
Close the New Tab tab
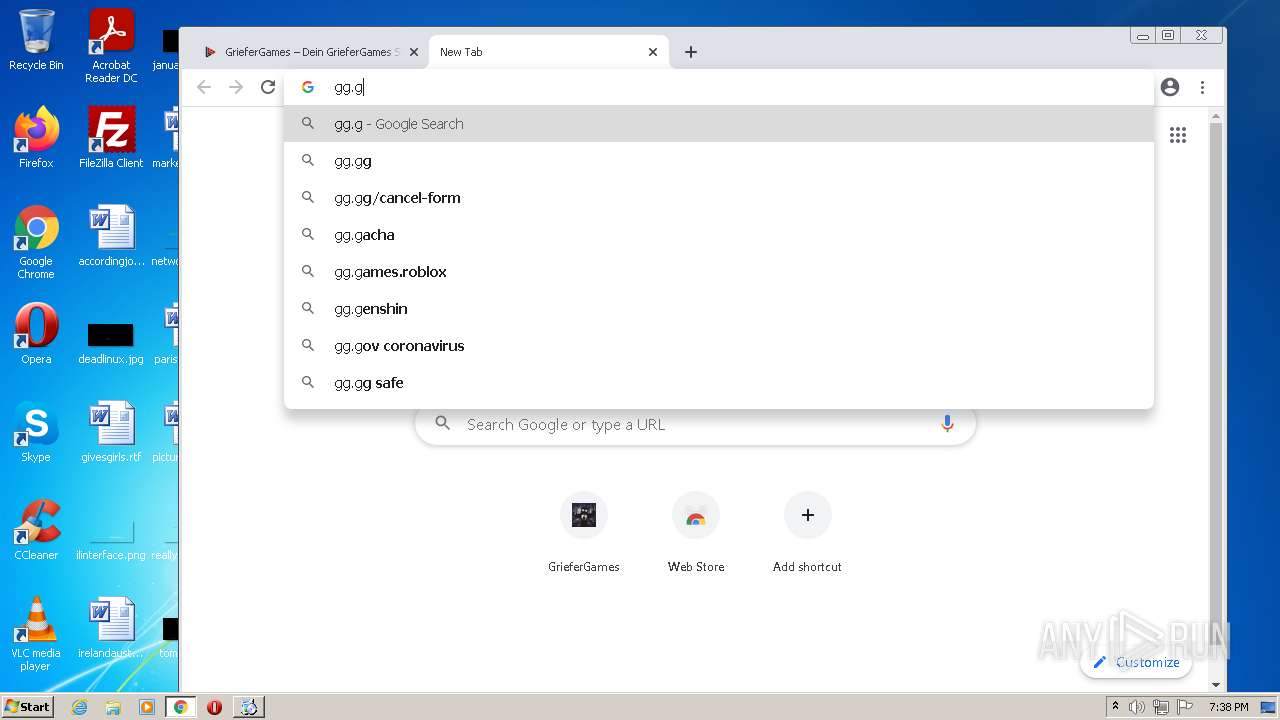click(x=653, y=52)
